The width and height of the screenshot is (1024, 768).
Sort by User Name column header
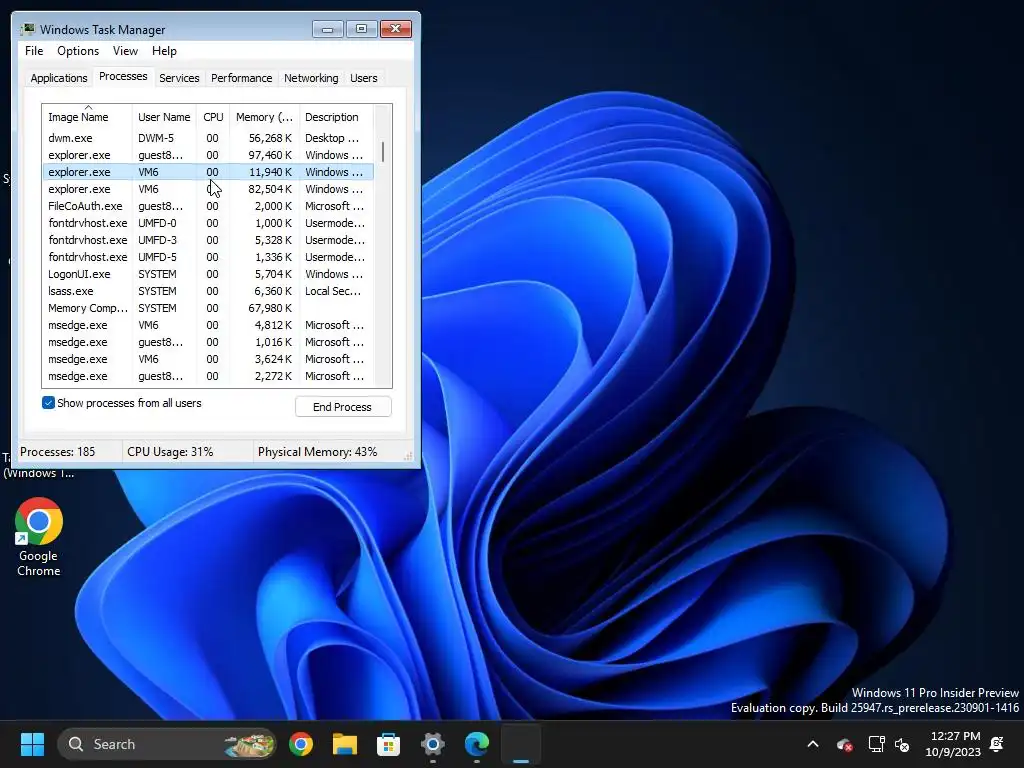(164, 117)
